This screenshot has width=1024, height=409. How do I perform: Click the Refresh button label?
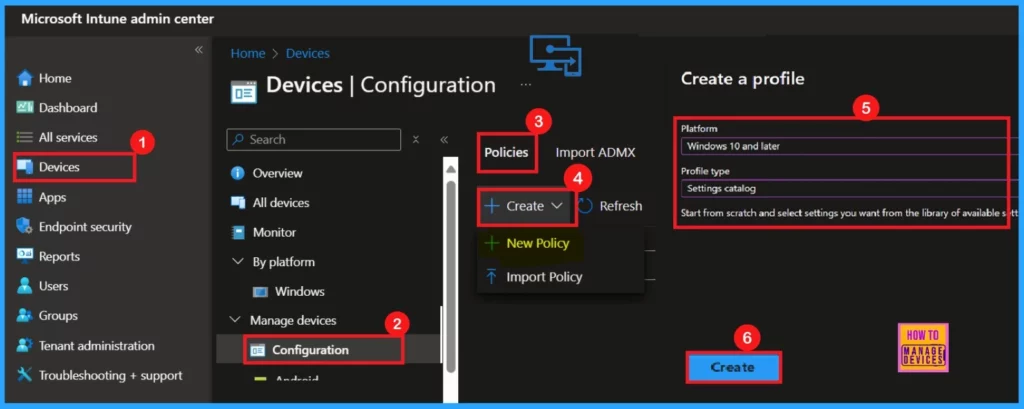click(x=620, y=206)
